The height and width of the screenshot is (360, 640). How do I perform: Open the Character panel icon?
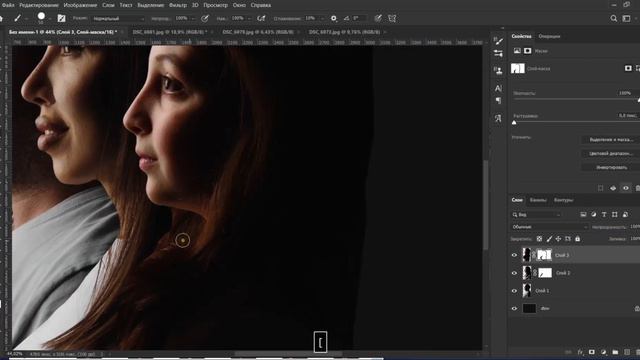[498, 88]
